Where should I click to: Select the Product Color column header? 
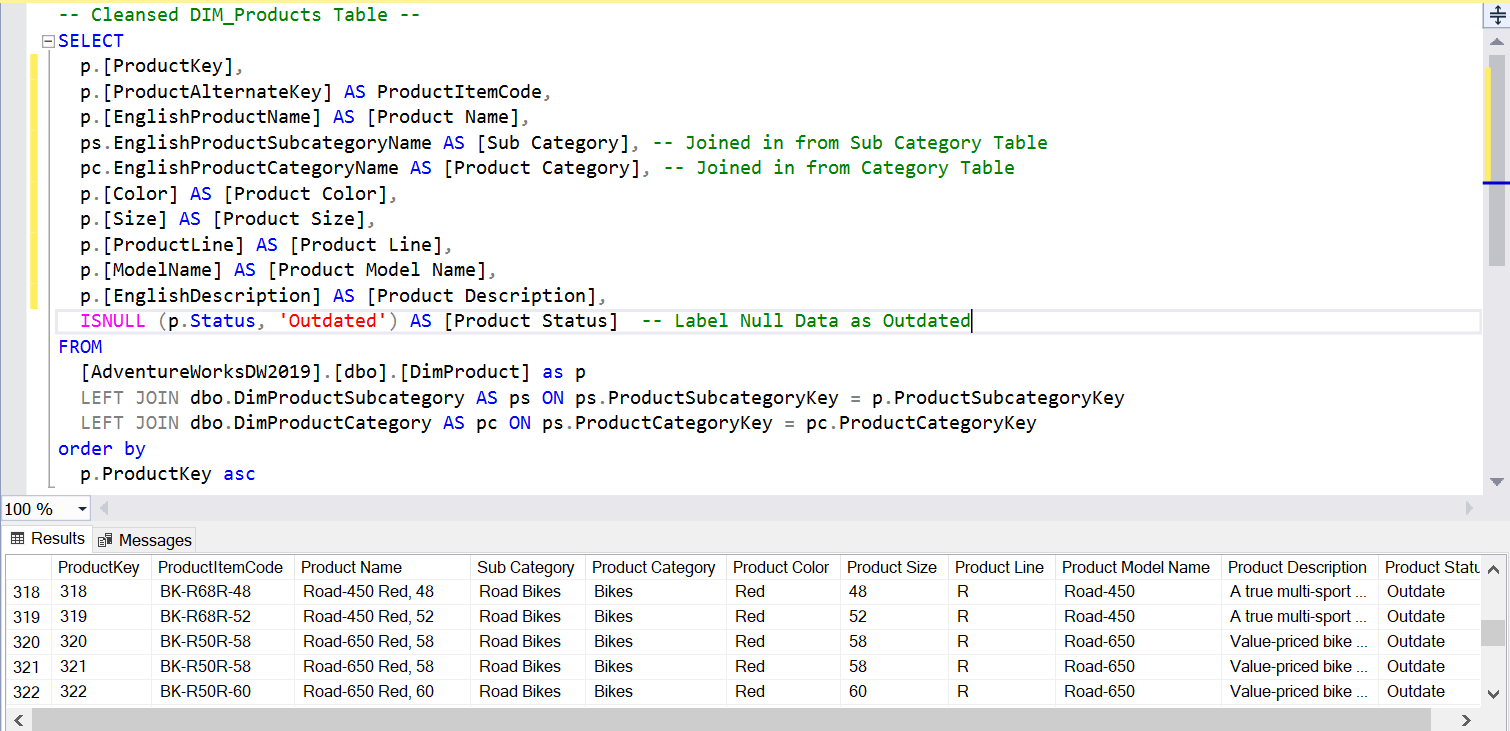click(x=783, y=567)
